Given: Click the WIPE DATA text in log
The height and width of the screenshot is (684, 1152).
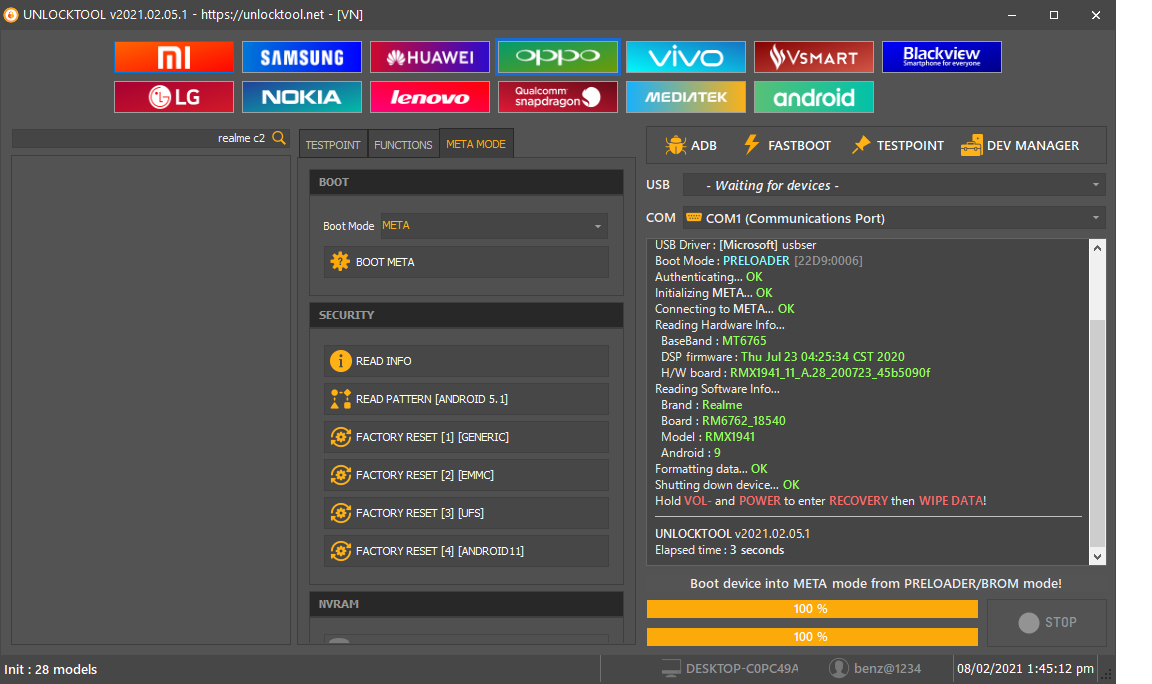Looking at the screenshot, I should tap(951, 501).
